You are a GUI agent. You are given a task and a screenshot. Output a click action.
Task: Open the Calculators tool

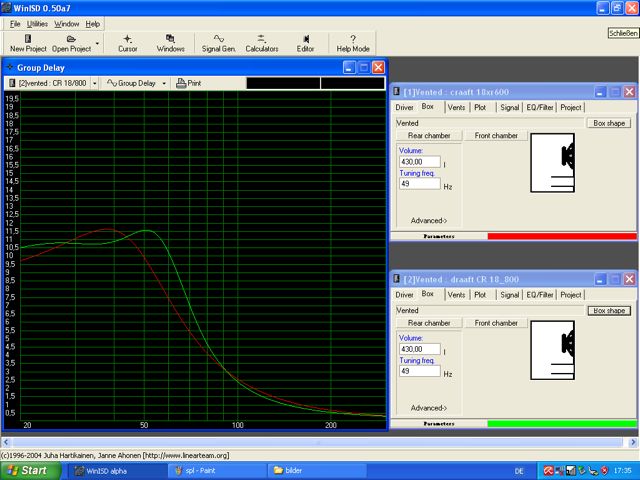[261, 38]
